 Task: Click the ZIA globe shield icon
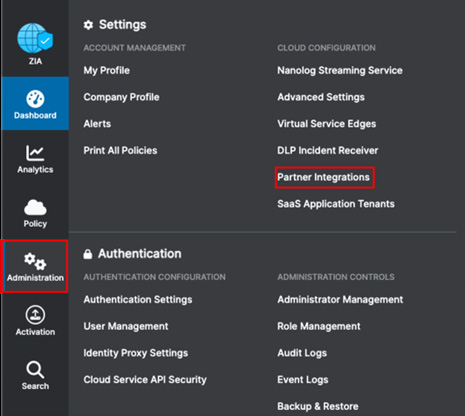(35, 38)
